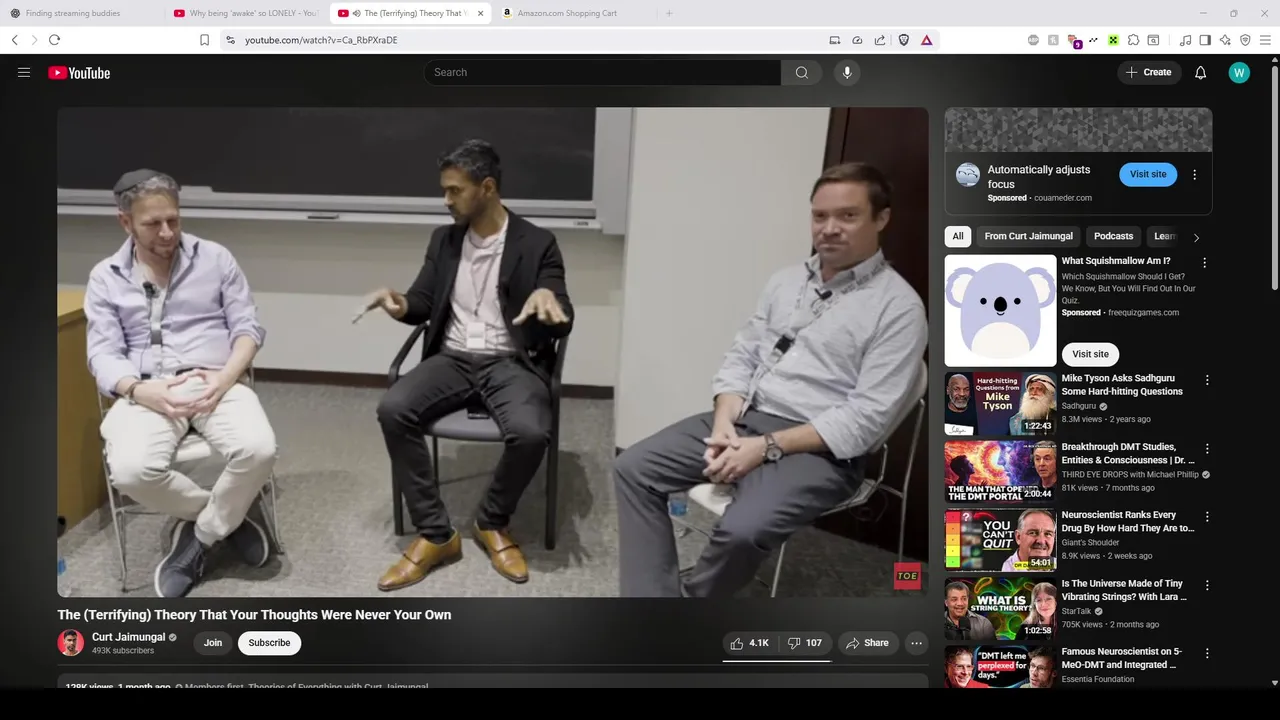
Task: Open the account avatar menu
Action: [1239, 72]
